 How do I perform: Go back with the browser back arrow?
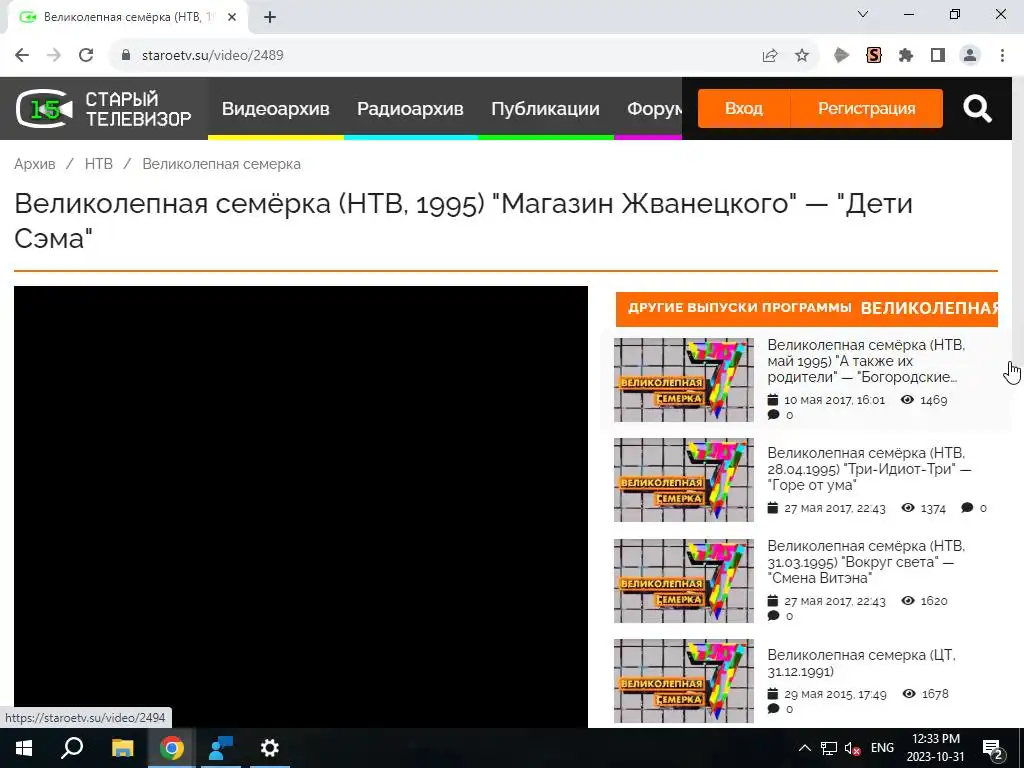[22, 55]
